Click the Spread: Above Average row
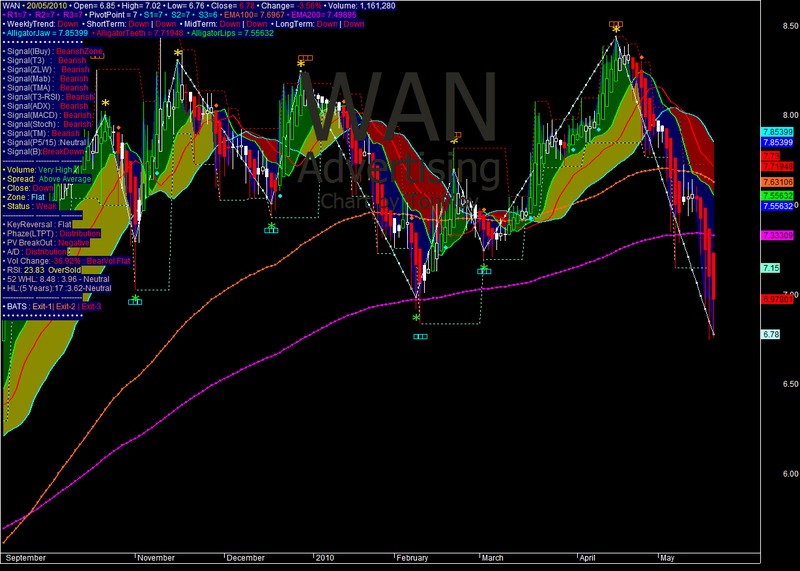 (49, 179)
